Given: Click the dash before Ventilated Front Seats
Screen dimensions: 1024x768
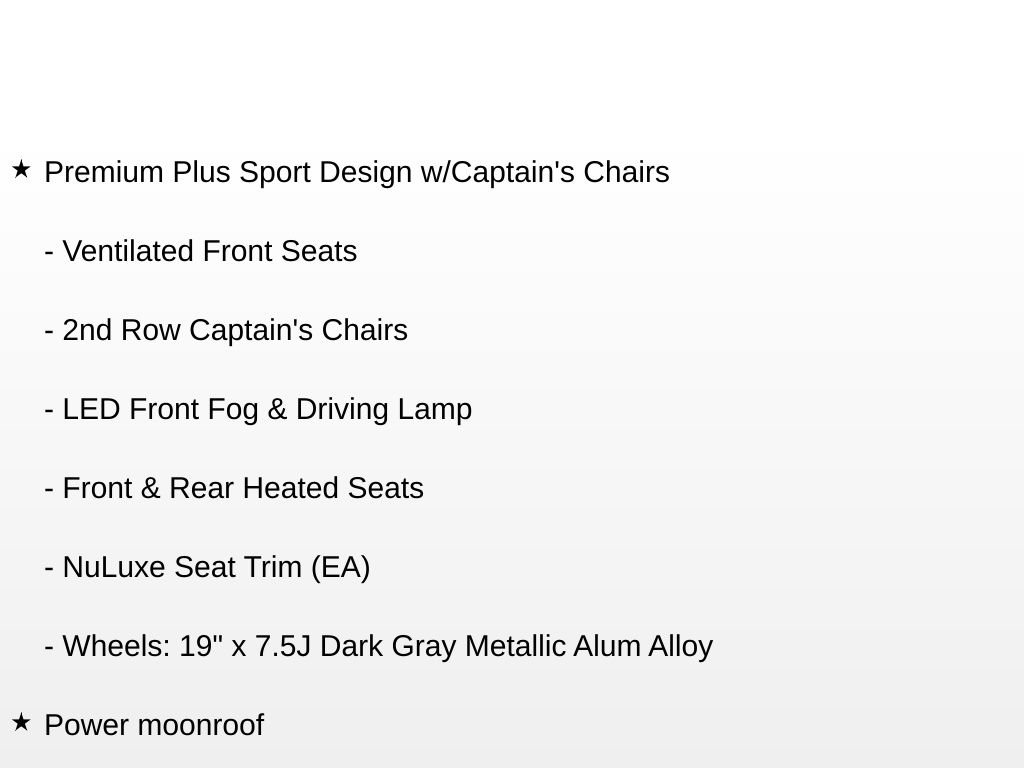Looking at the screenshot, I should pos(49,252).
